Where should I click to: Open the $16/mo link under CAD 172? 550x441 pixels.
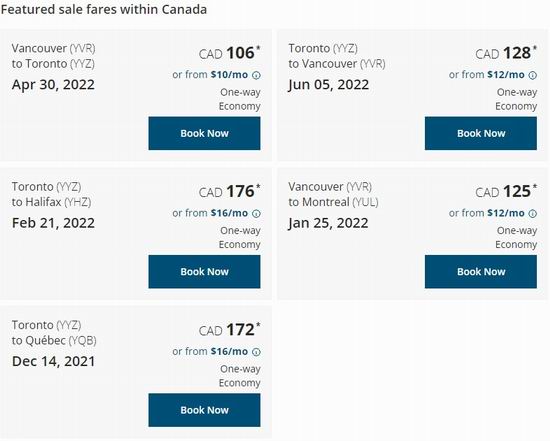click(x=229, y=351)
